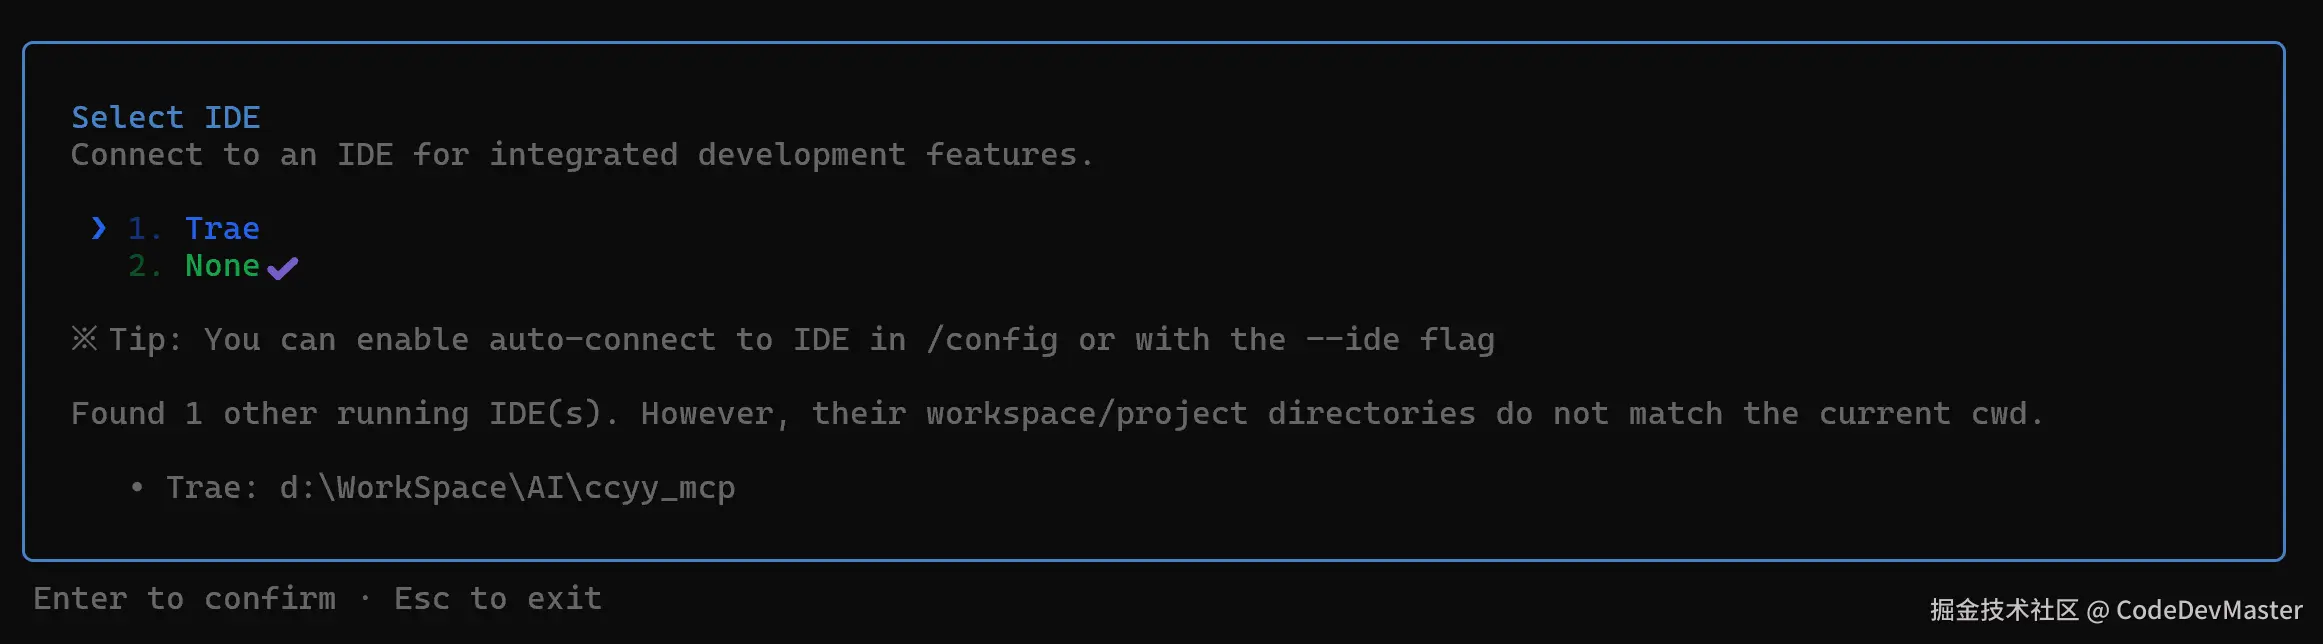Click the Esc to exit hint
Screen dimensions: 2323x644
pyautogui.click(x=498, y=598)
